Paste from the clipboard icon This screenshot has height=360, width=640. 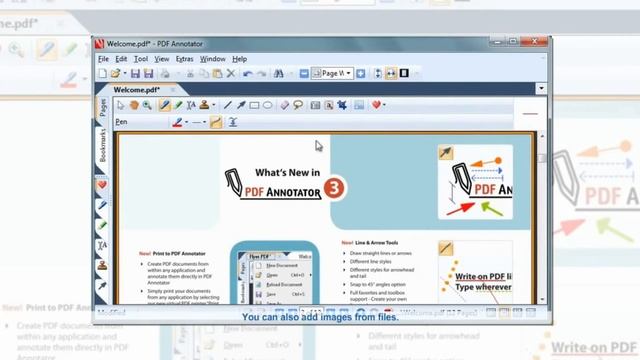[x=218, y=73]
